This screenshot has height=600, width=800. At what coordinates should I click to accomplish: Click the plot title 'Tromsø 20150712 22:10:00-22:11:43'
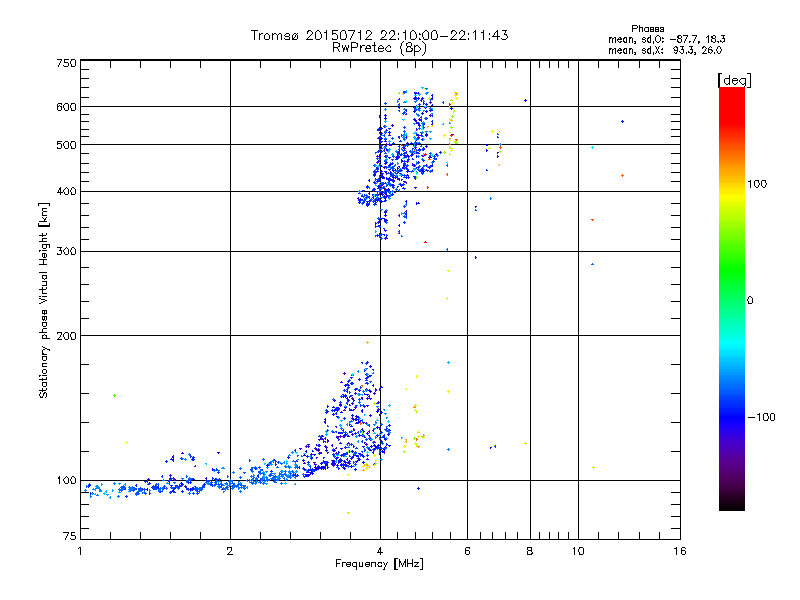coord(379,35)
